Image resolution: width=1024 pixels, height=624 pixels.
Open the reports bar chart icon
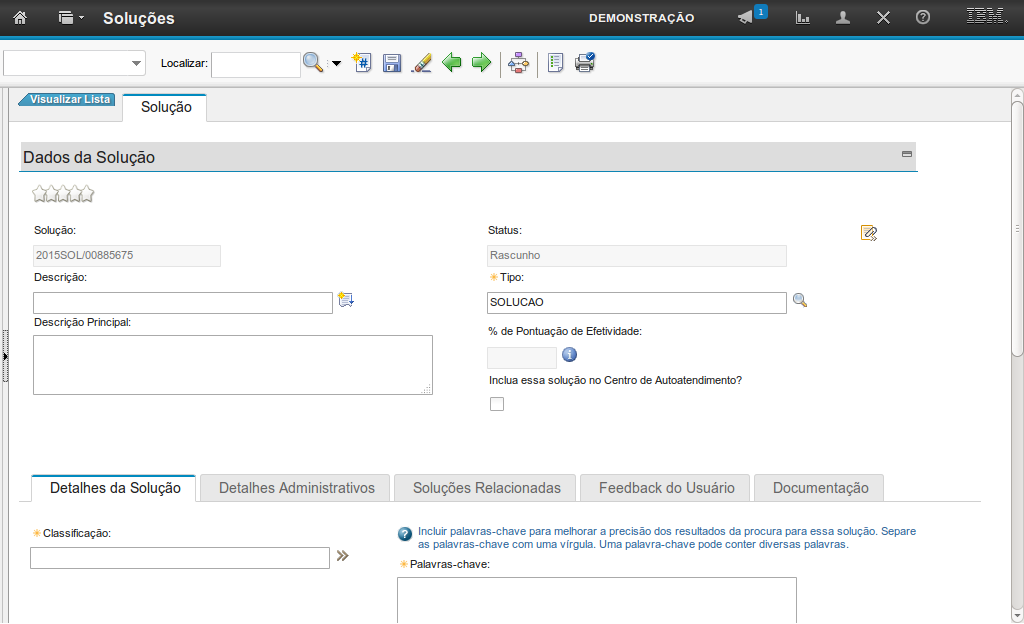tap(802, 18)
